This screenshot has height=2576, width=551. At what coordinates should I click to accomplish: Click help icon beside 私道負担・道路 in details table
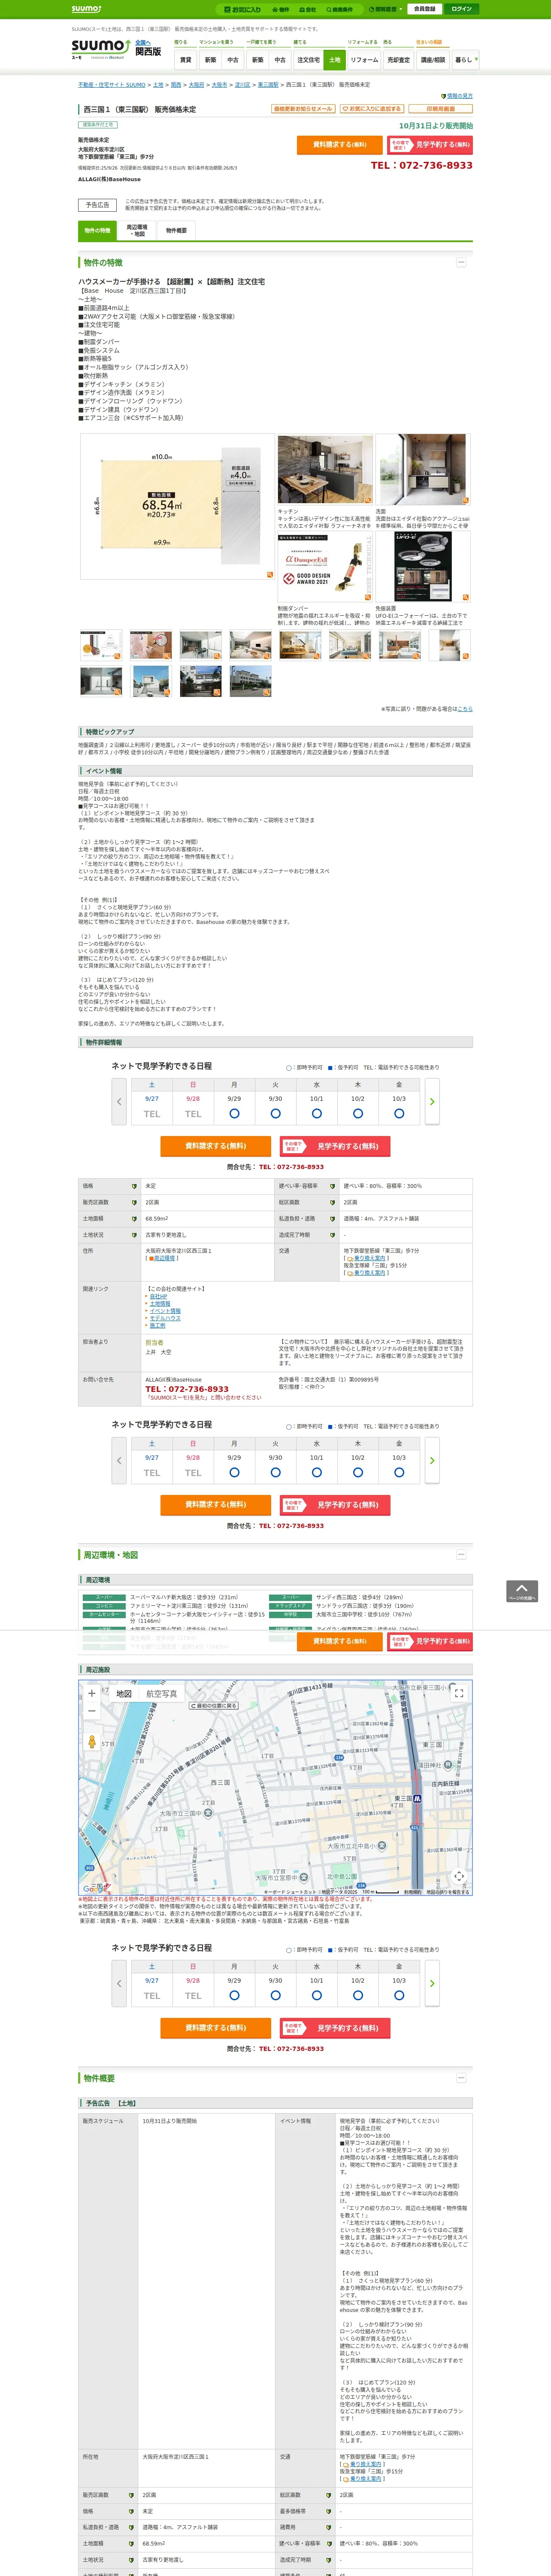point(332,1219)
